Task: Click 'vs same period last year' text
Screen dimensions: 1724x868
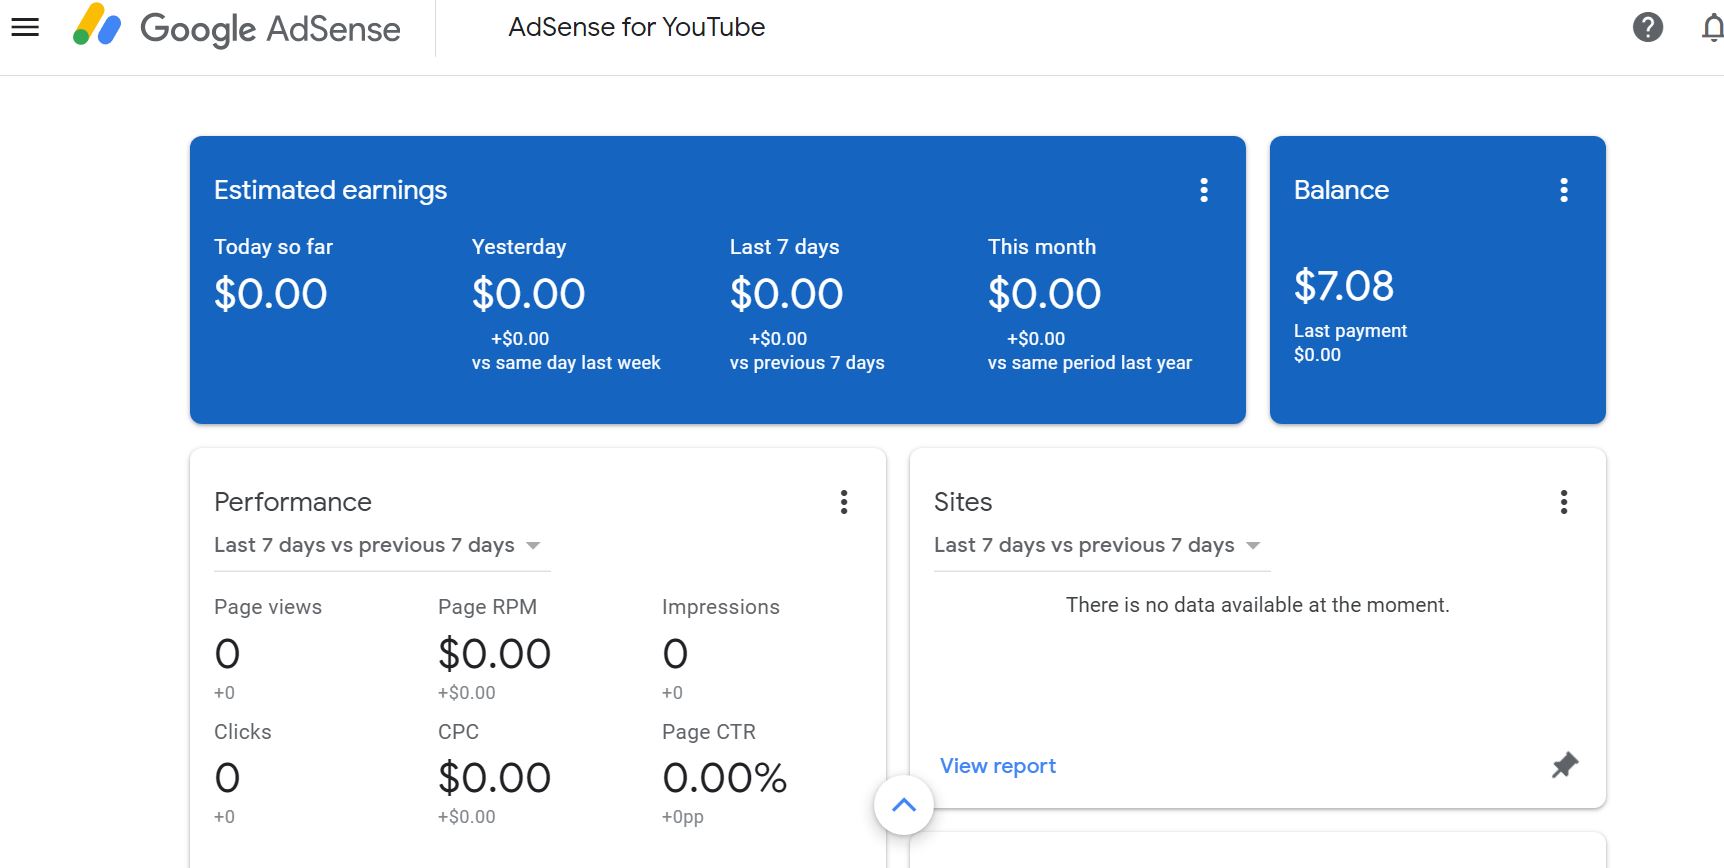Action: (x=1090, y=363)
